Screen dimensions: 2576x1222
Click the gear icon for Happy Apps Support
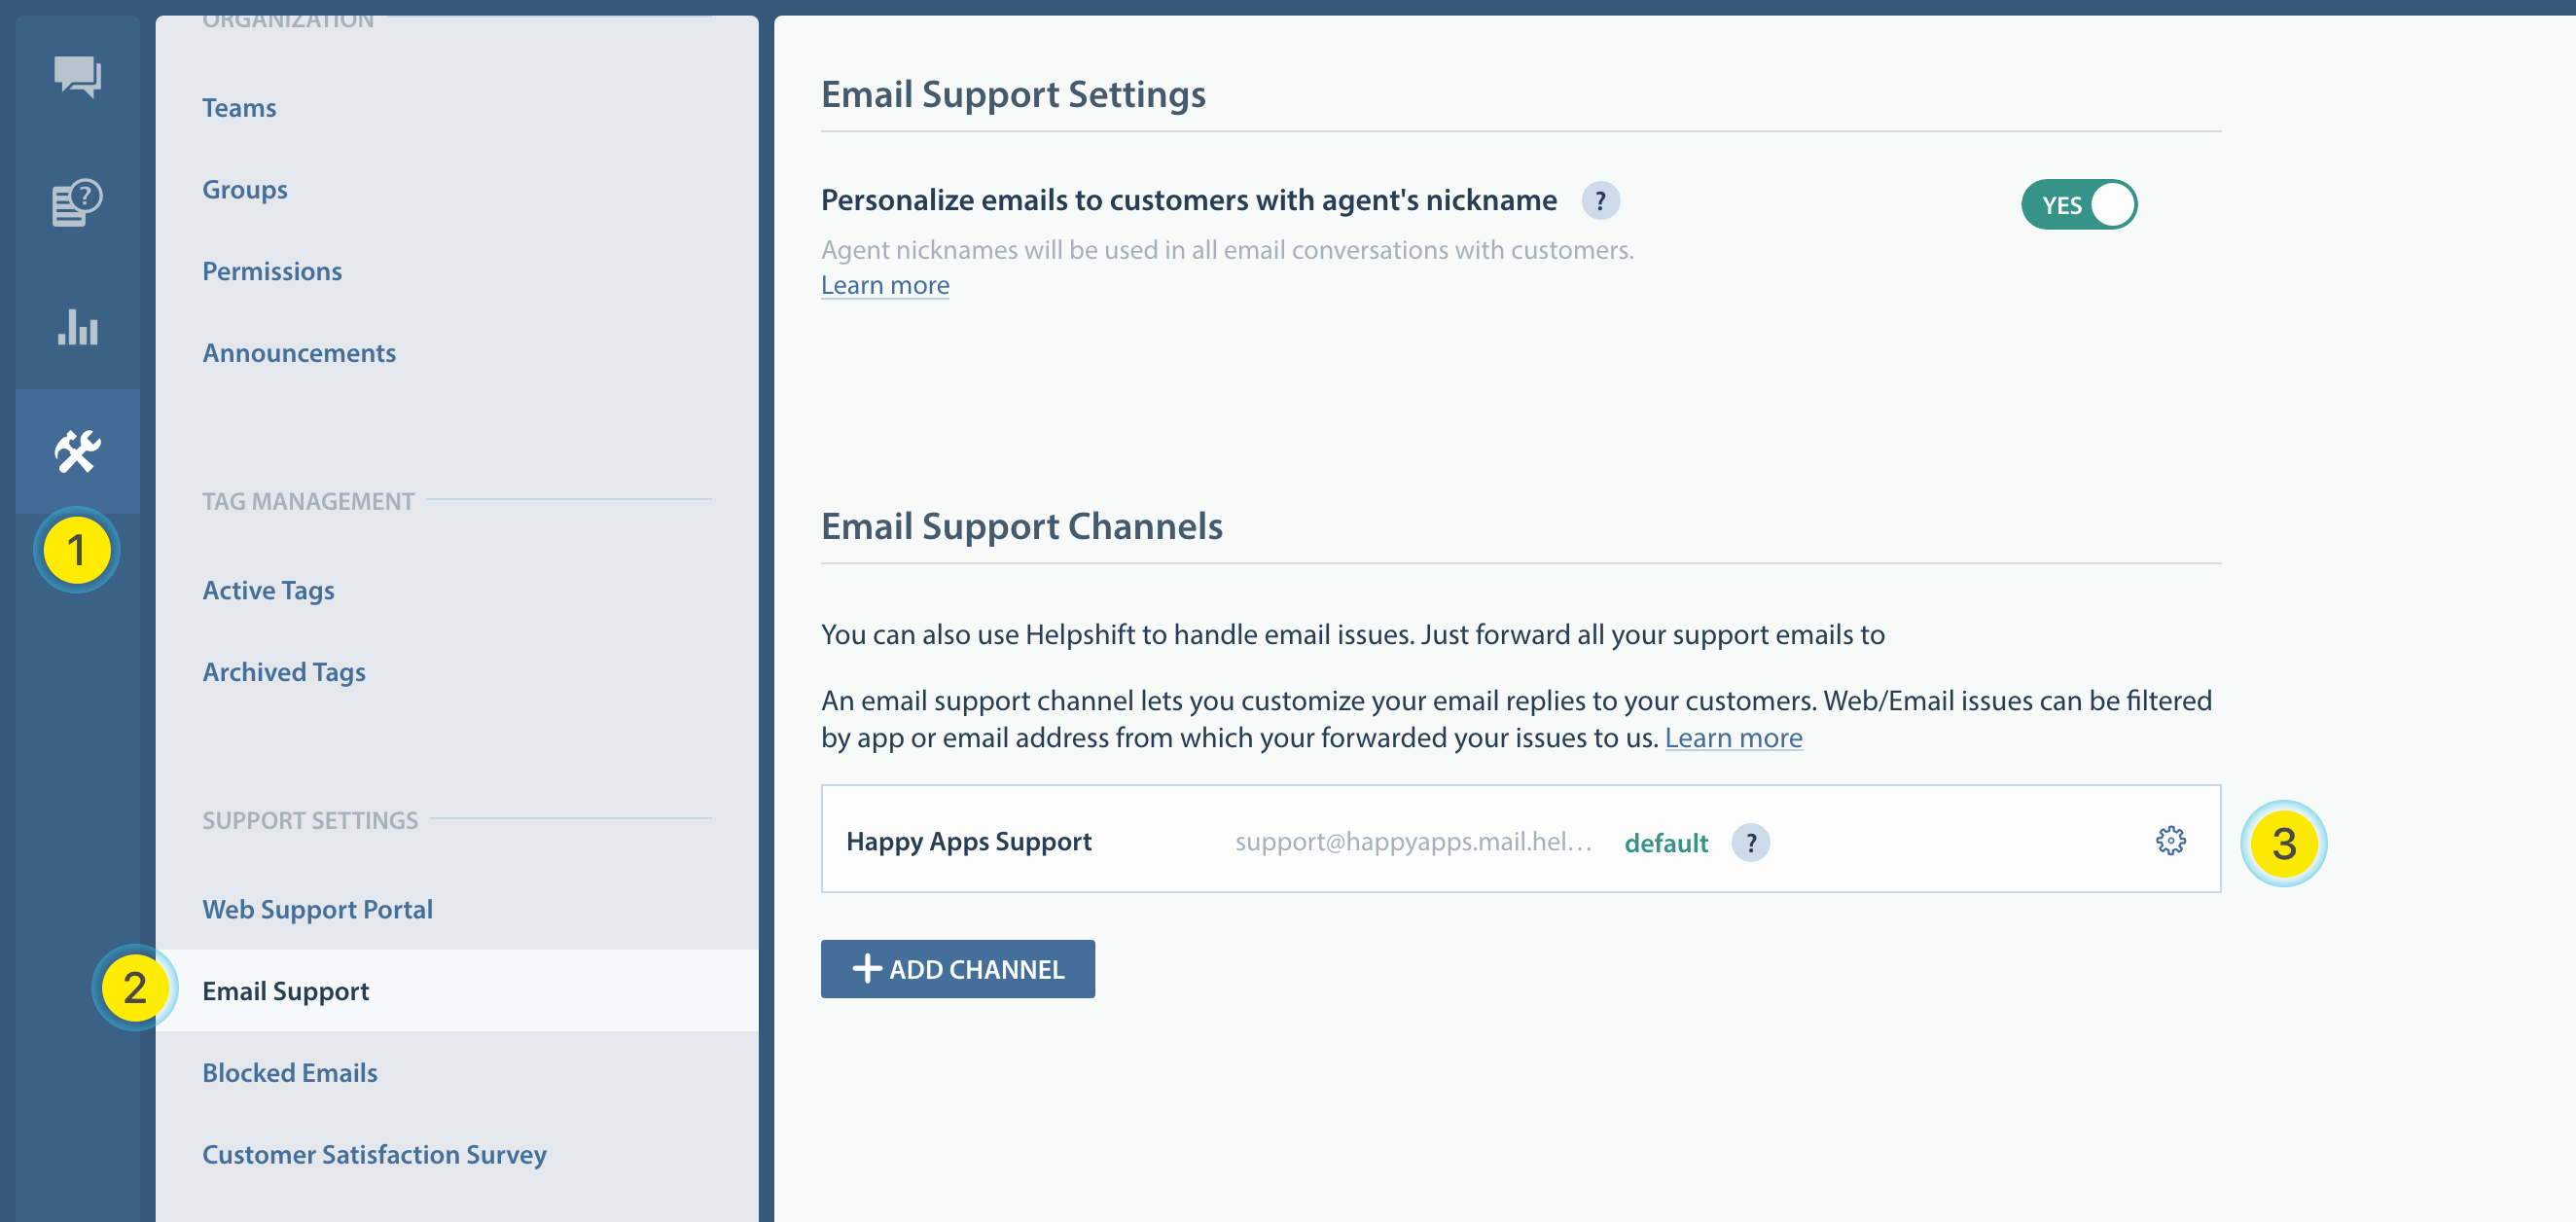point(2170,840)
